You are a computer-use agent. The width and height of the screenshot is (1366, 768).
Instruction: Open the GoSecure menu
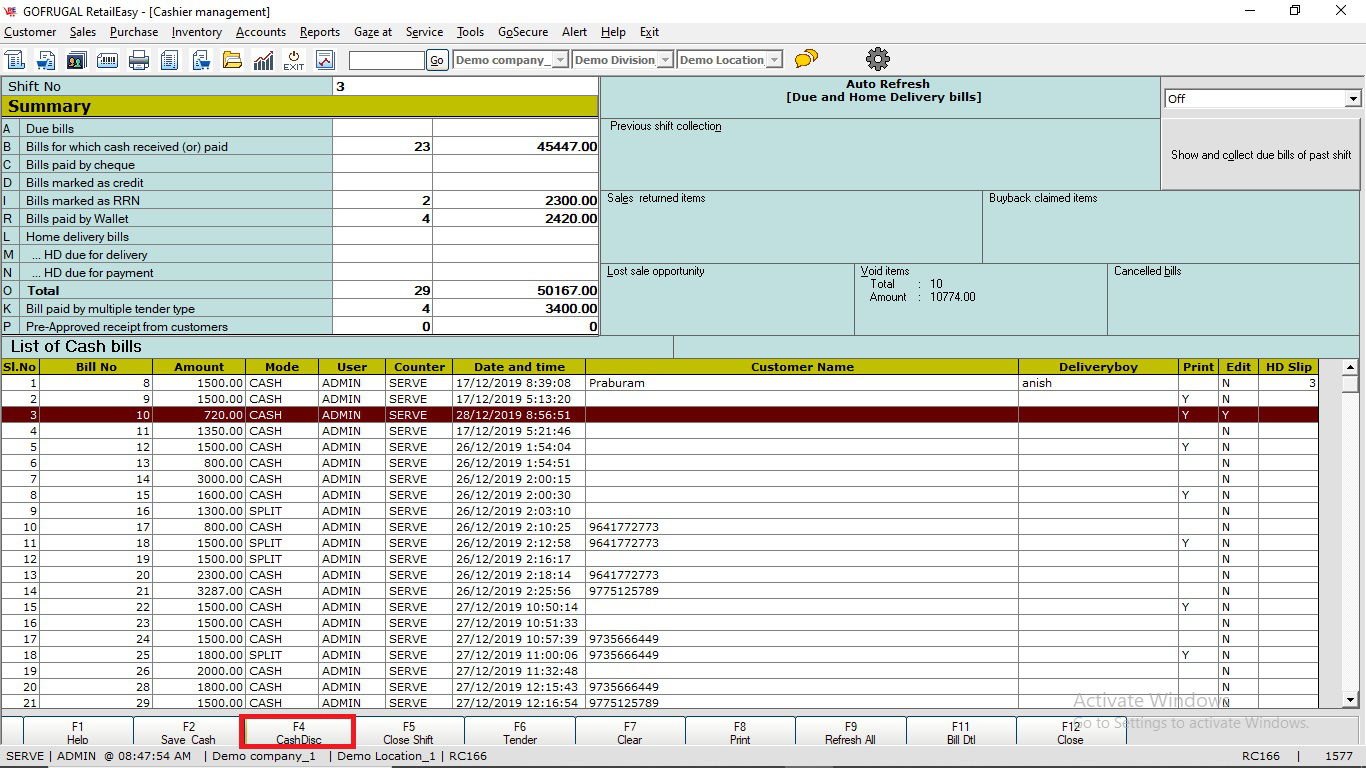pos(523,32)
